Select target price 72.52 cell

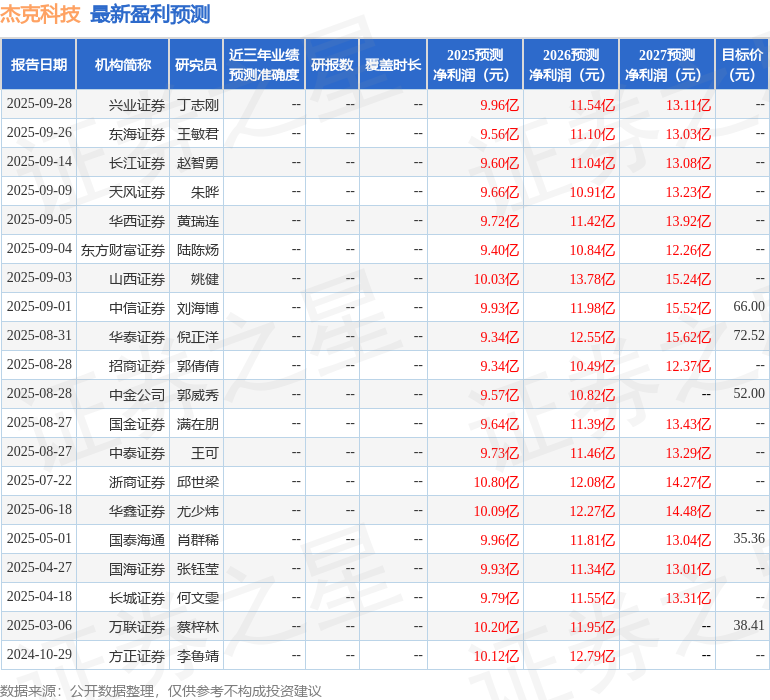pos(748,336)
